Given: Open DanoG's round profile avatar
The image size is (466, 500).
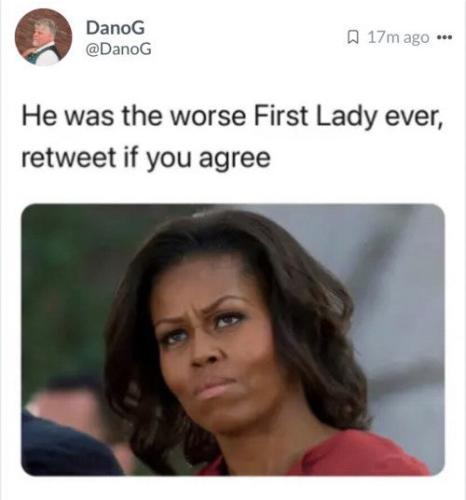Looking at the screenshot, I should (x=43, y=37).
